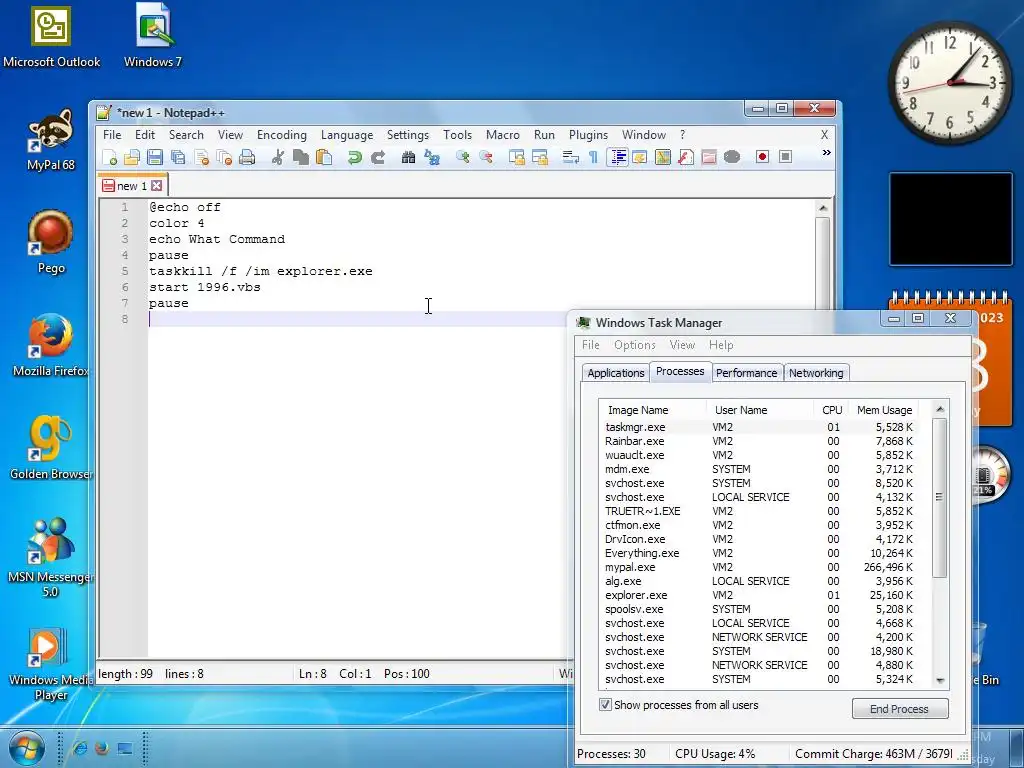Toggle the indent guide toolbar icon
This screenshot has width=1024, height=768.
[x=617, y=157]
